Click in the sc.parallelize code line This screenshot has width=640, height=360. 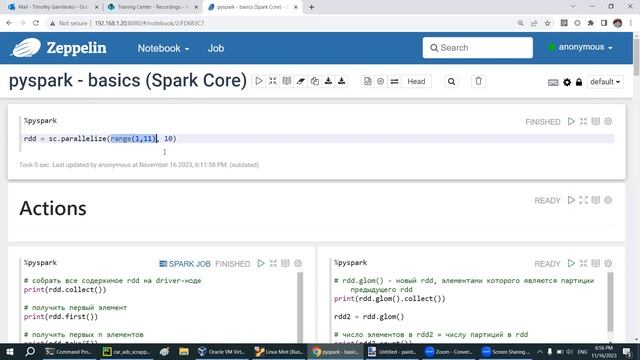pyautogui.click(x=100, y=139)
